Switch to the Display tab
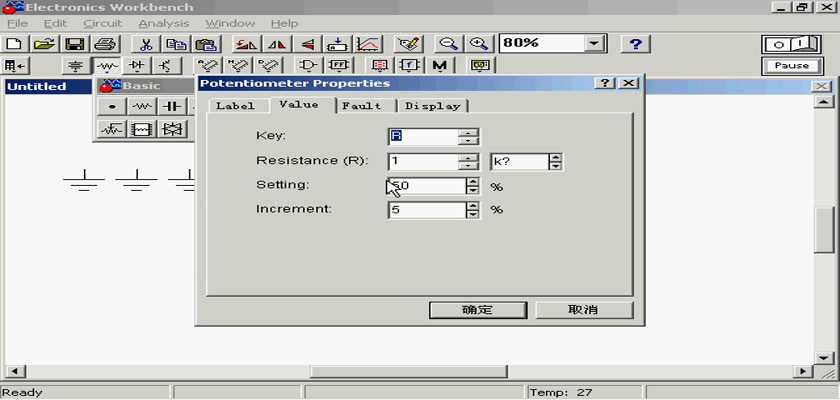Viewport: 840px width, 400px height. [x=433, y=106]
